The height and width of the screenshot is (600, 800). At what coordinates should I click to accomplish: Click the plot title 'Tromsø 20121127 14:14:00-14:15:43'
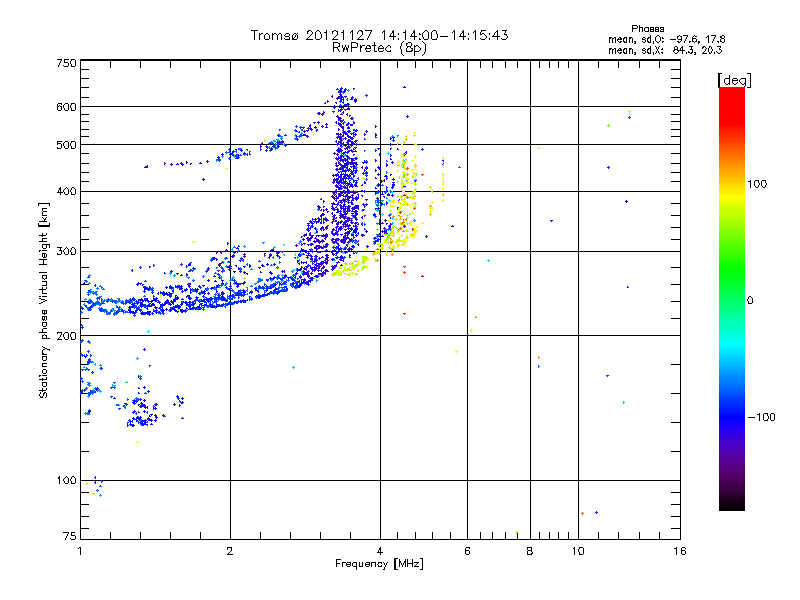(379, 35)
